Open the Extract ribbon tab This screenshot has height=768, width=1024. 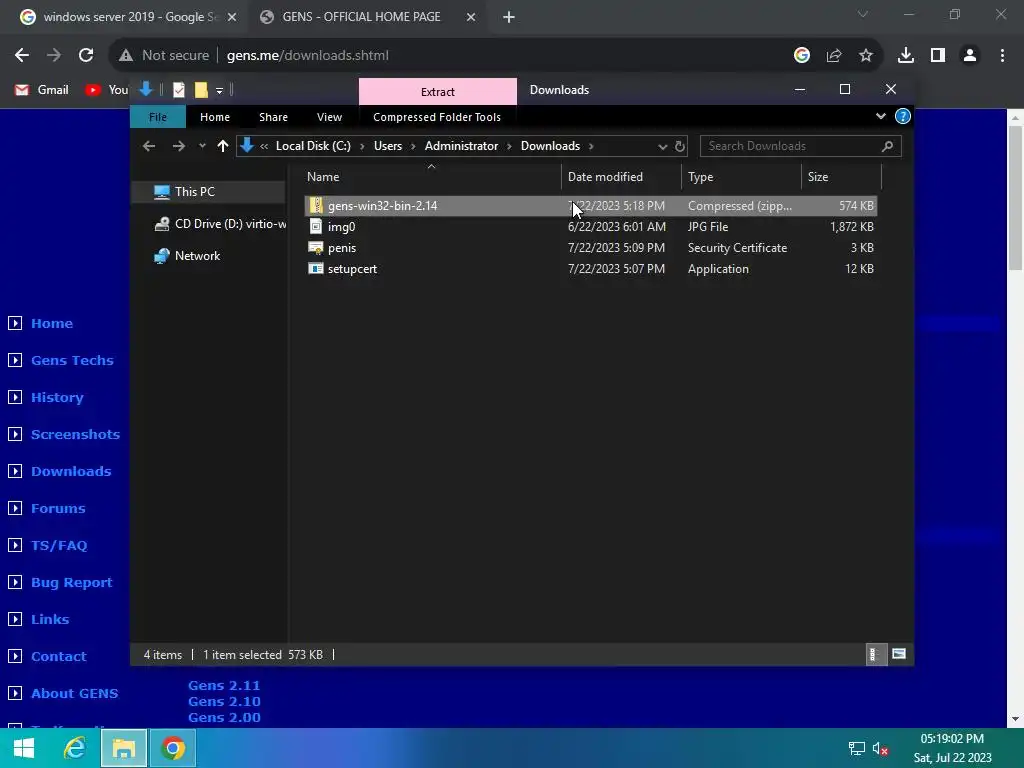(x=438, y=91)
